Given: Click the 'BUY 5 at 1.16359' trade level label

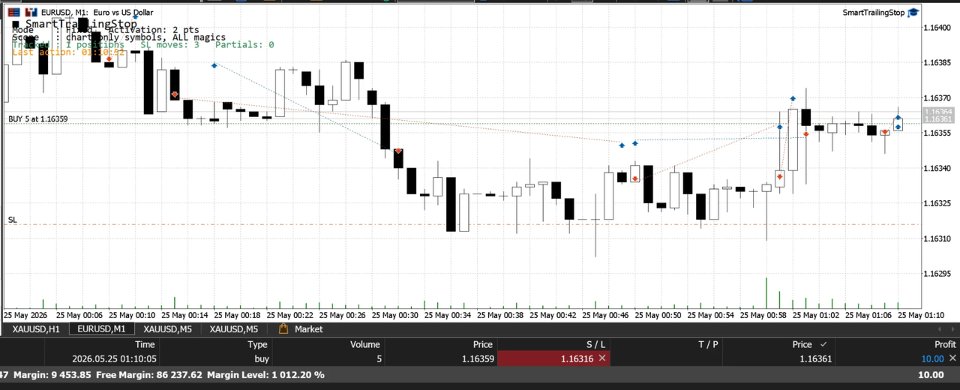Looking at the screenshot, I should pyautogui.click(x=38, y=119).
